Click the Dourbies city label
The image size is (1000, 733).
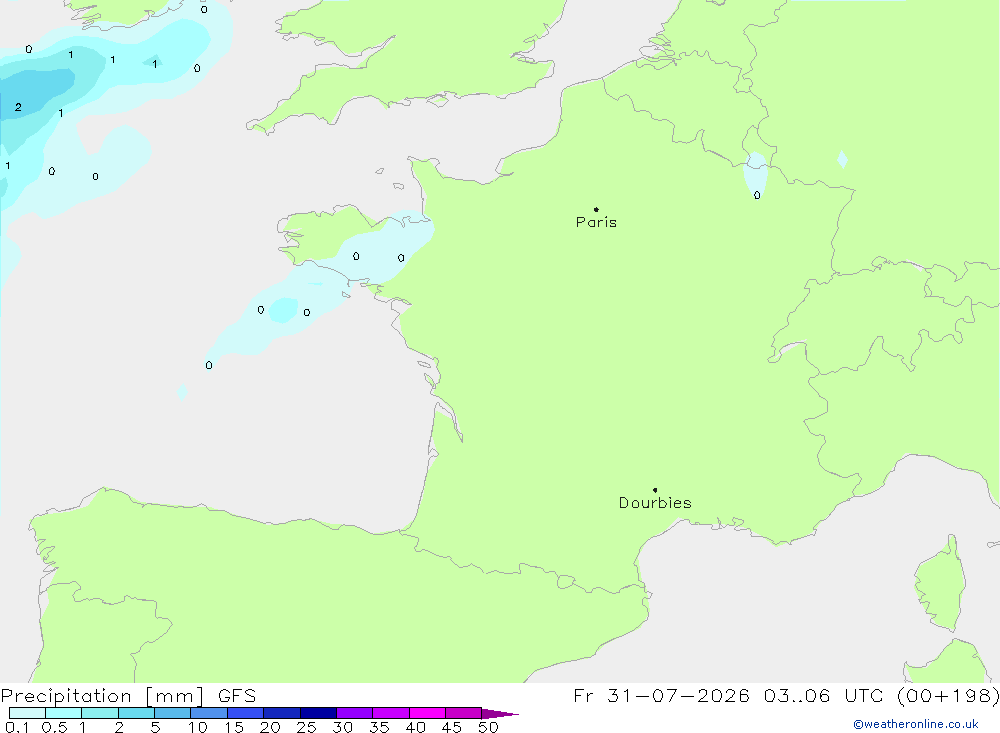click(x=655, y=503)
